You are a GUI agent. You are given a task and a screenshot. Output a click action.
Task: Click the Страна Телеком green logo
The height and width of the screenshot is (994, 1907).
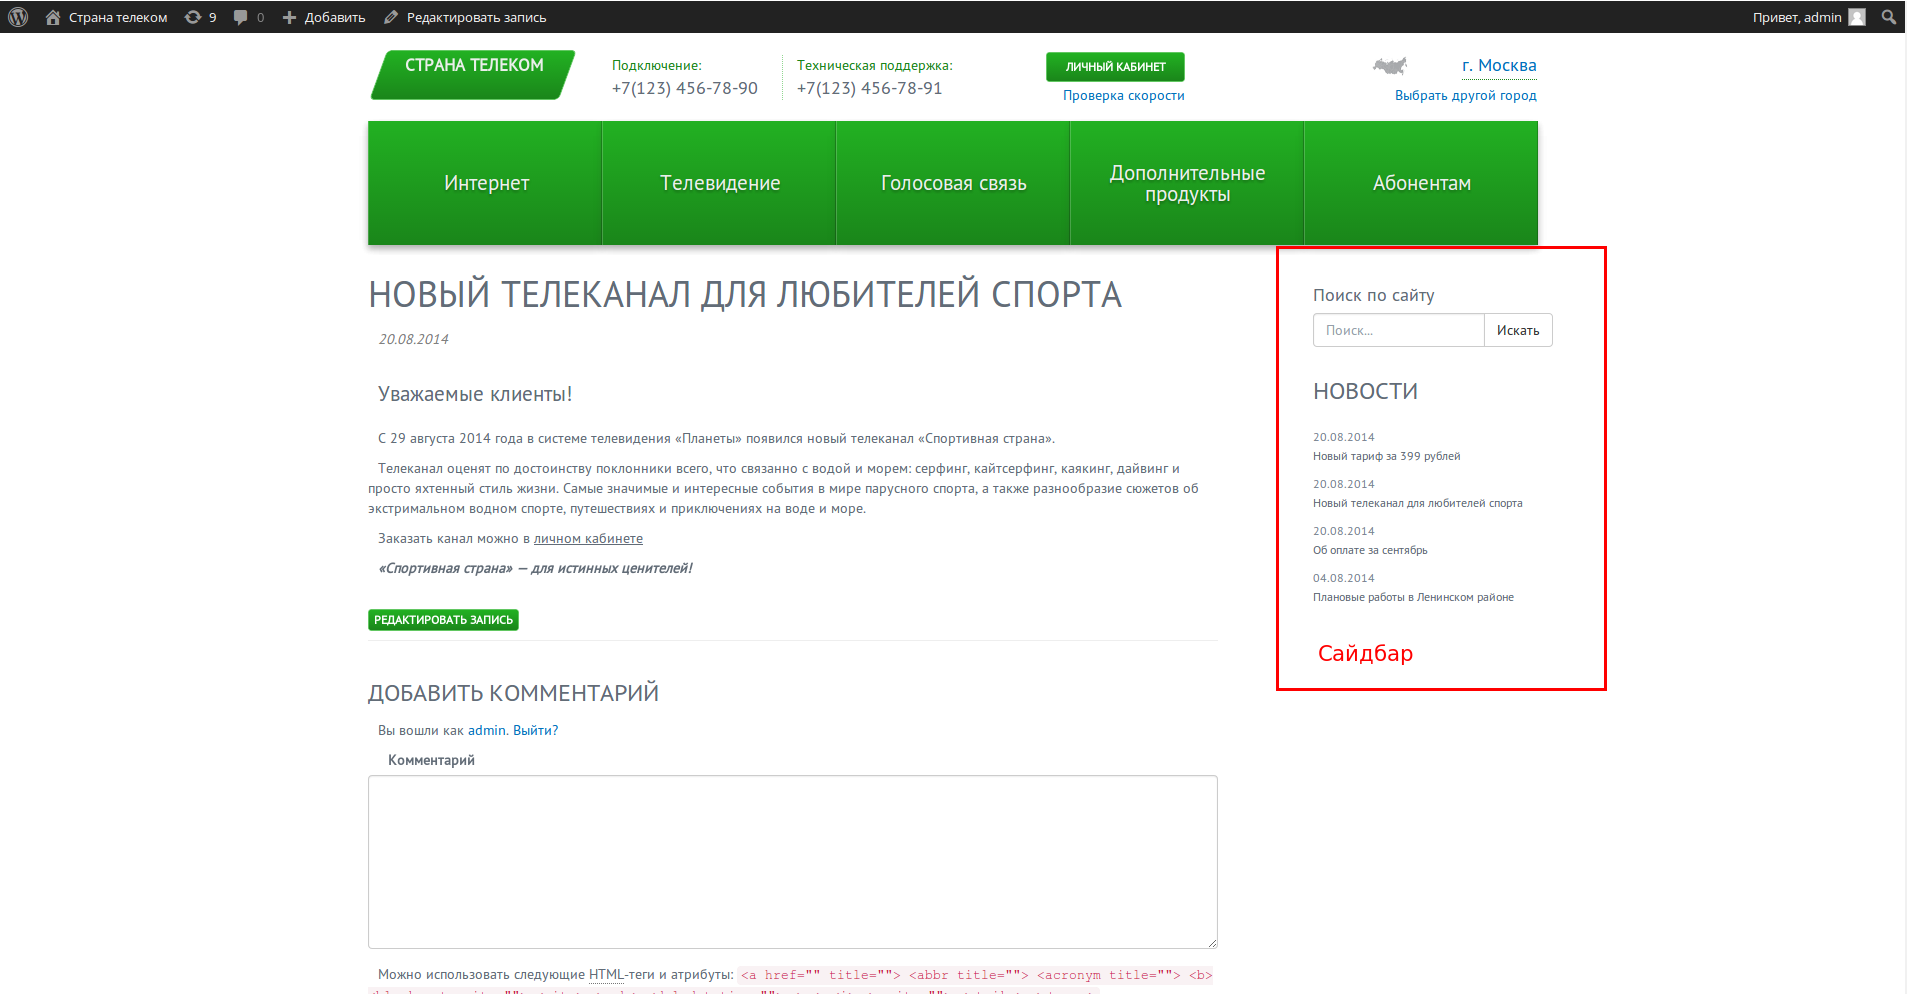pyautogui.click(x=473, y=75)
